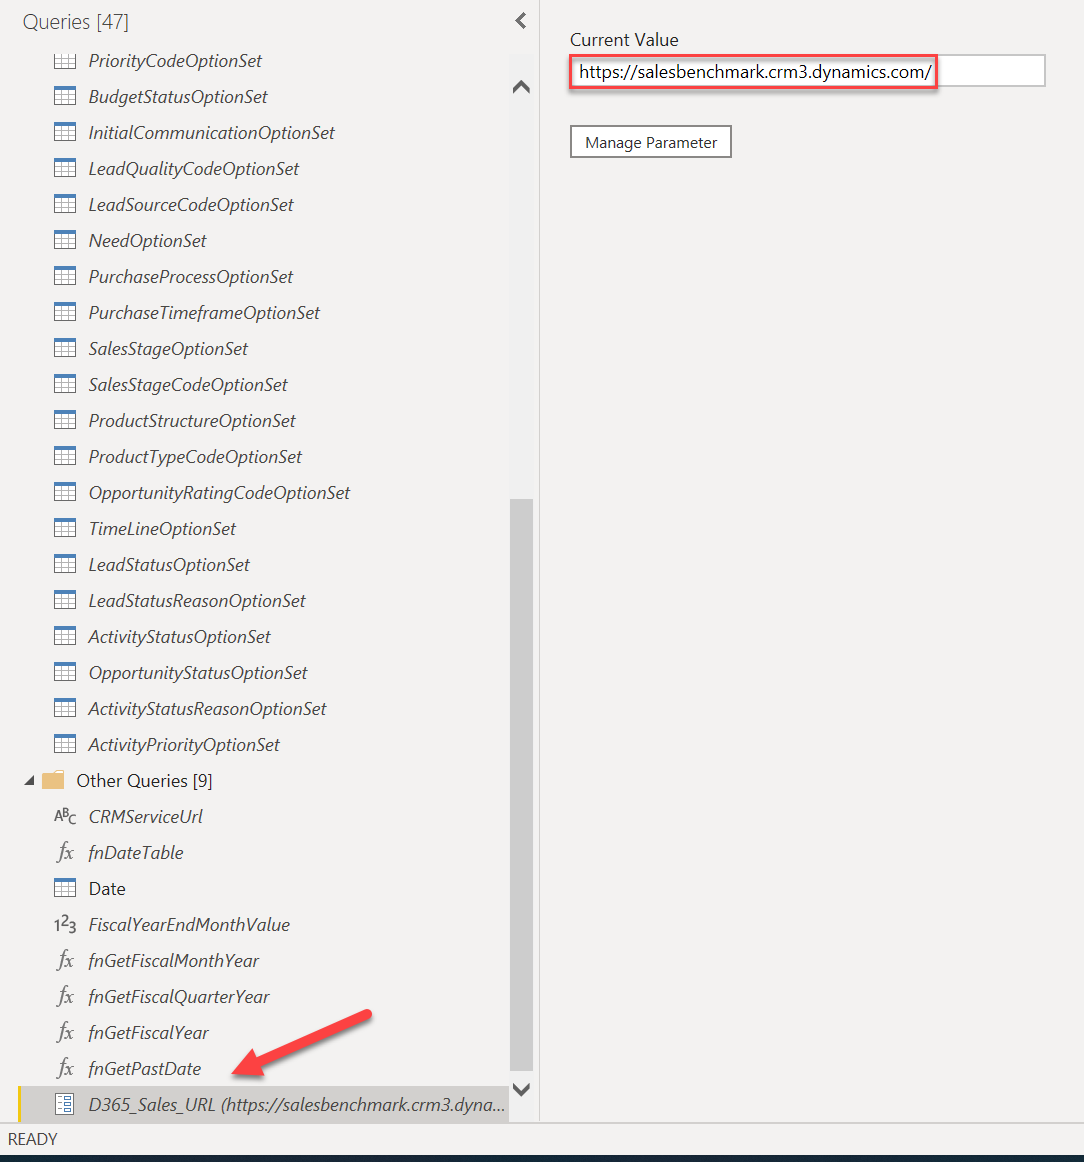Select the D365_Sales_URL parameter query
Image resolution: width=1084 pixels, height=1162 pixels.
pyautogui.click(x=264, y=1104)
